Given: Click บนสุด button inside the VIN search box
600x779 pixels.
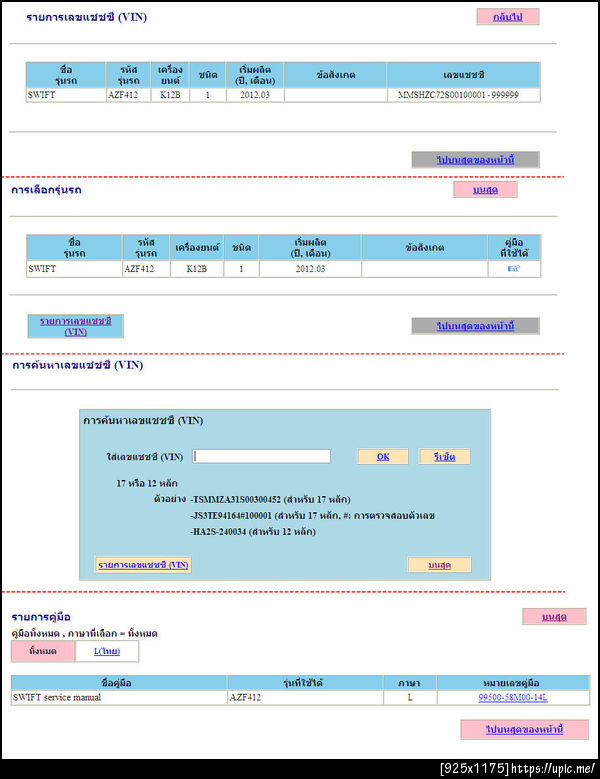Looking at the screenshot, I should click(x=440, y=565).
